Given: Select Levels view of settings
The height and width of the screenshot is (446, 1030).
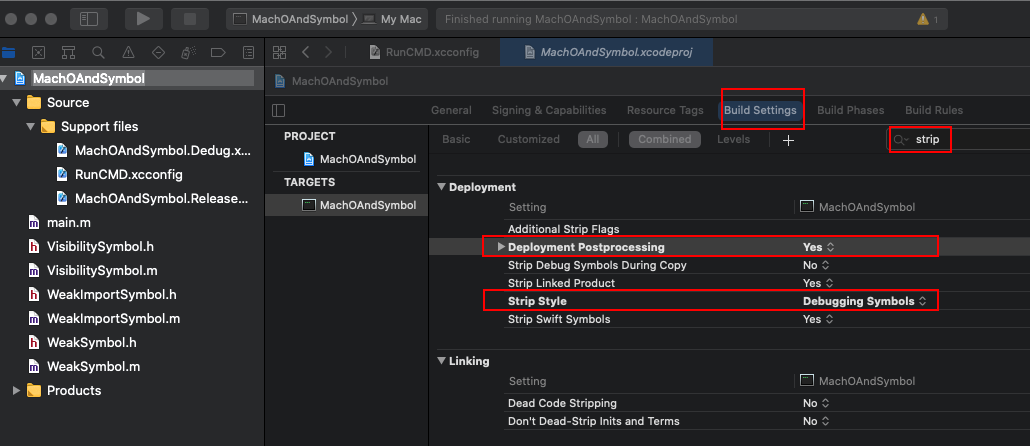Looking at the screenshot, I should point(734,139).
